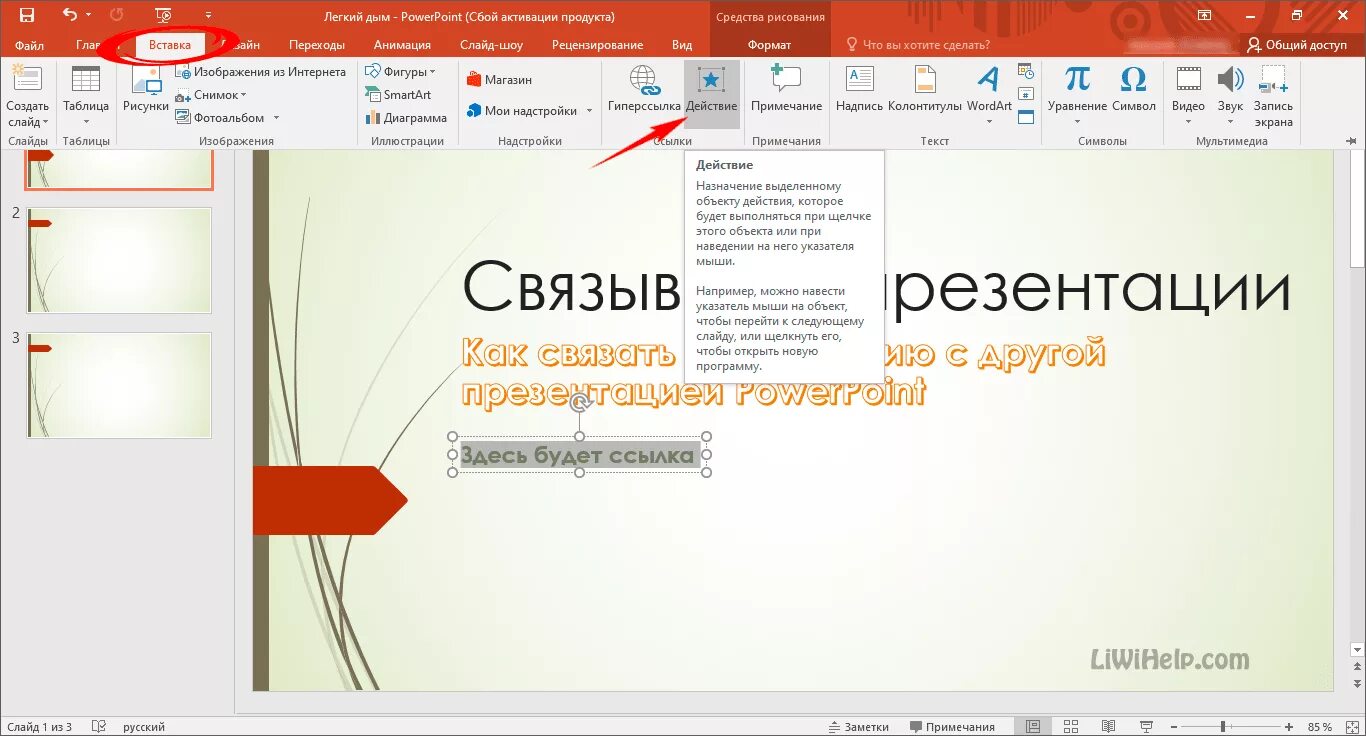Switch to the Переходы tab

317,45
